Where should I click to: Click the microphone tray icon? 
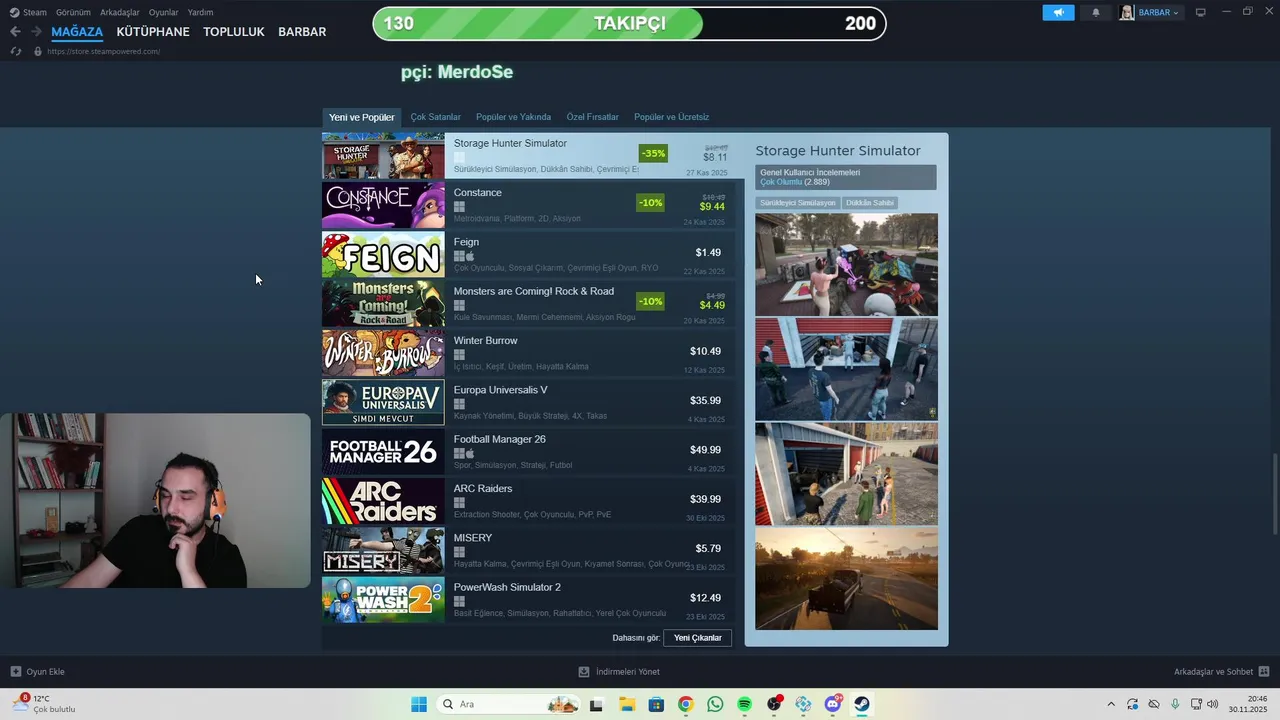coord(1175,704)
